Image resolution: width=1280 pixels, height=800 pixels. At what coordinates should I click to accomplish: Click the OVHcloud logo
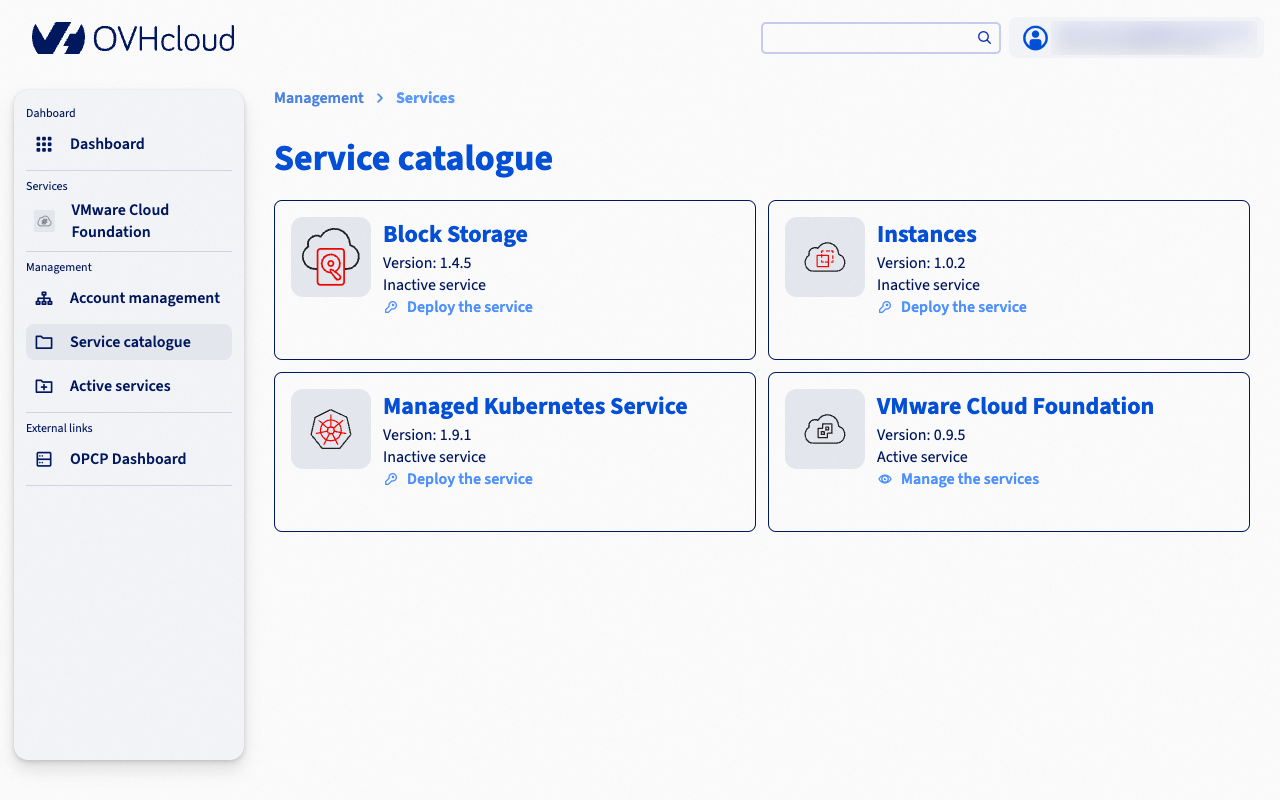click(133, 37)
